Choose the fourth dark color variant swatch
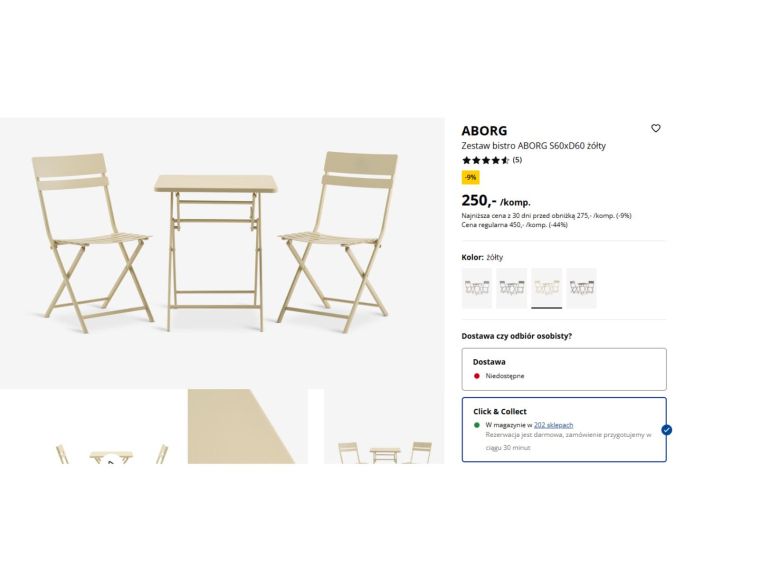Image resolution: width=760 pixels, height=570 pixels. (581, 288)
